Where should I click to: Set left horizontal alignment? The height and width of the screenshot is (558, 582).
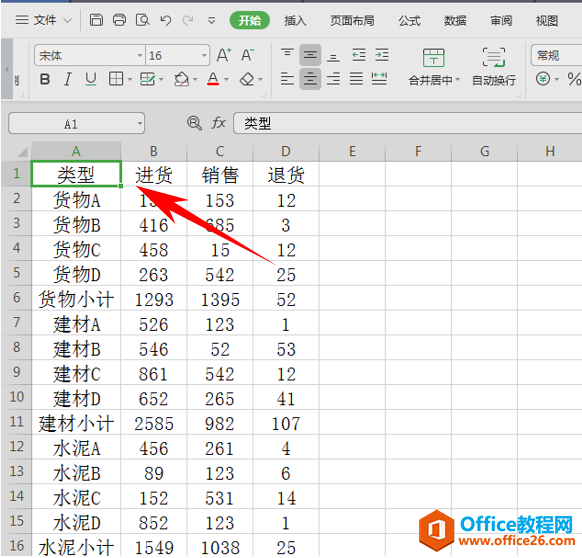tap(287, 79)
